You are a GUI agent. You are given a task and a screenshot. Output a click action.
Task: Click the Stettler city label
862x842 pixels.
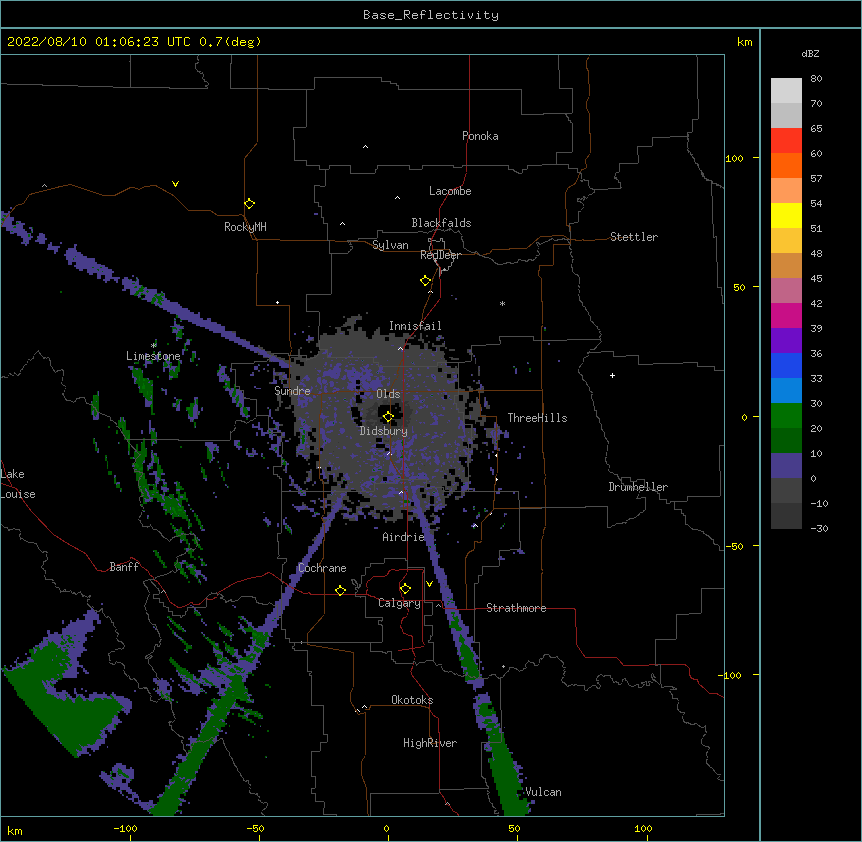tap(634, 237)
